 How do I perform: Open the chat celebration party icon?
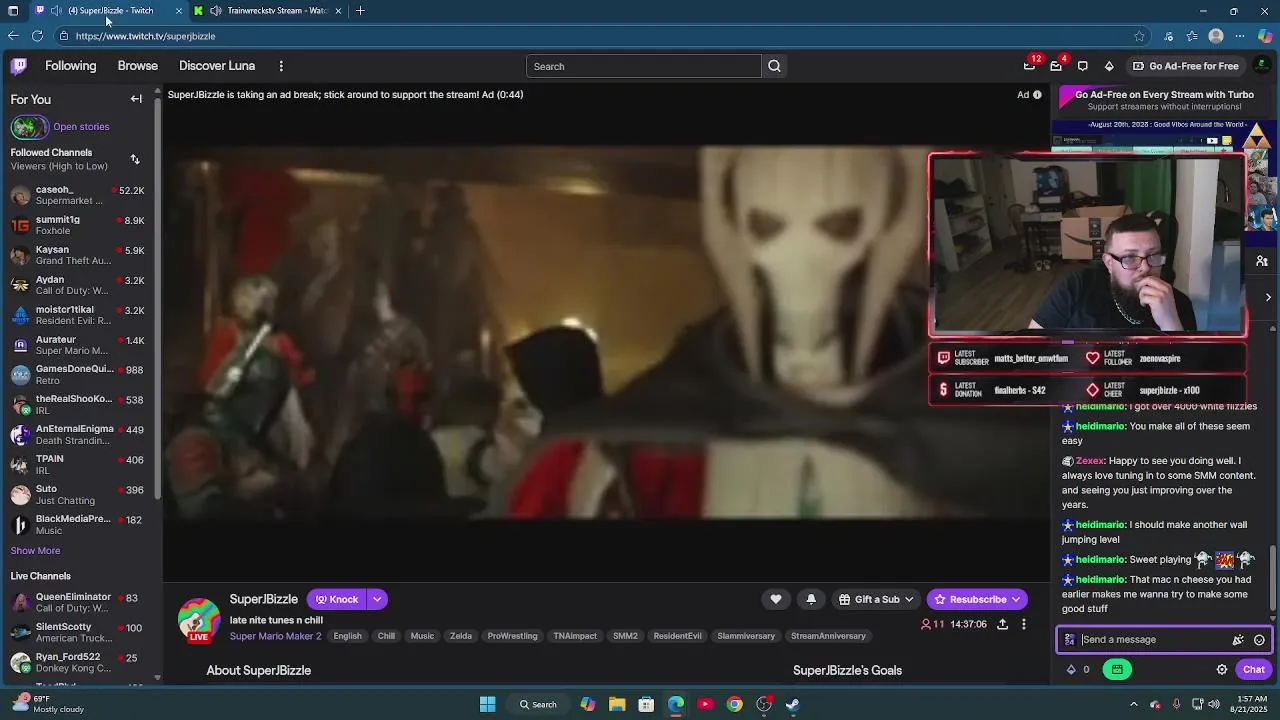coord(1238,640)
